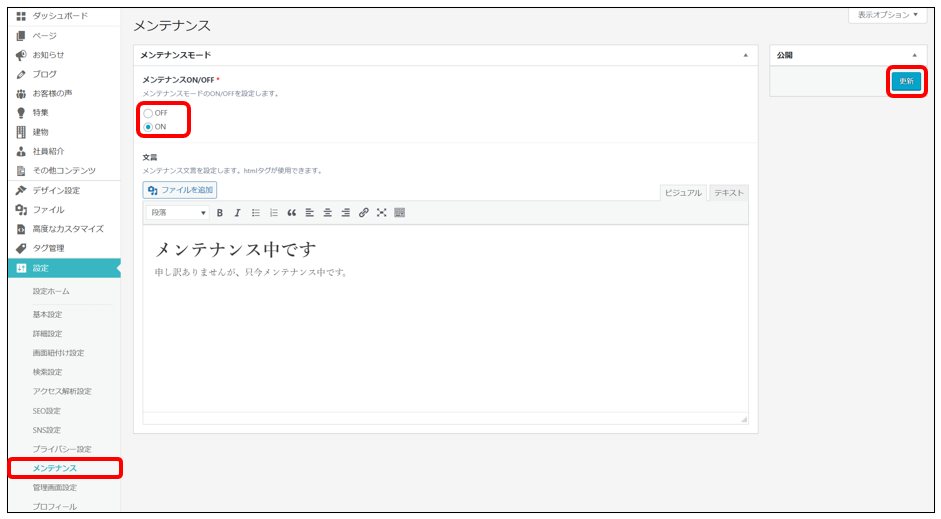The image size is (941, 519).
Task: Collapse the メンテナンスモード panel
Action: pyautogui.click(x=745, y=55)
